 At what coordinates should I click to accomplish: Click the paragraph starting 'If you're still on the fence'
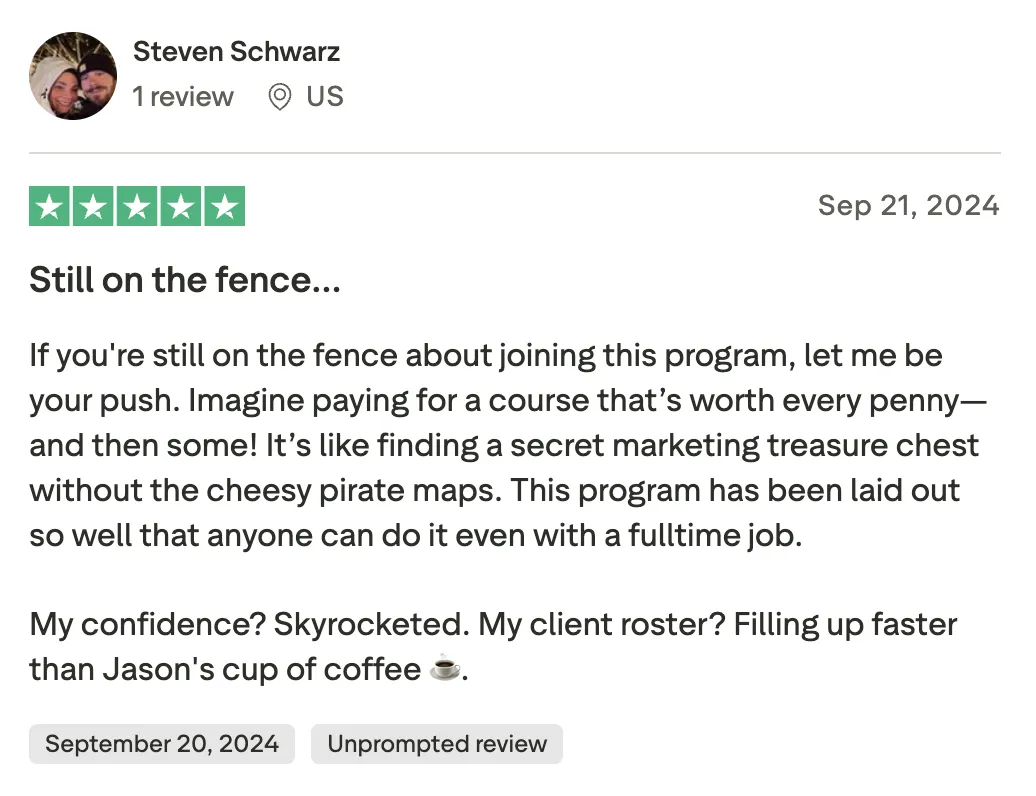click(x=507, y=445)
